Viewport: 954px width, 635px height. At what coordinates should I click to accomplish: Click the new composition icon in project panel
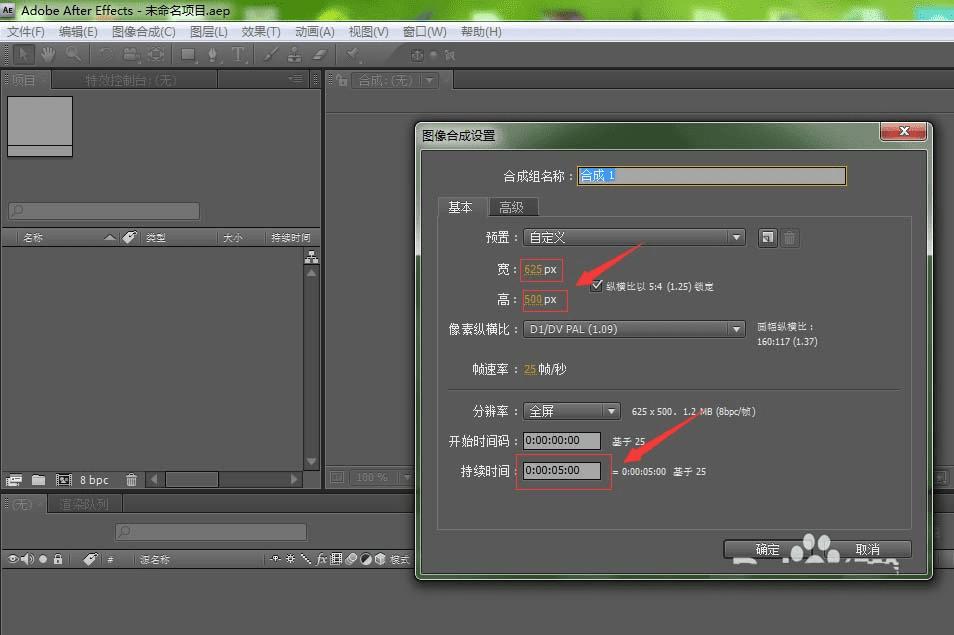63,480
